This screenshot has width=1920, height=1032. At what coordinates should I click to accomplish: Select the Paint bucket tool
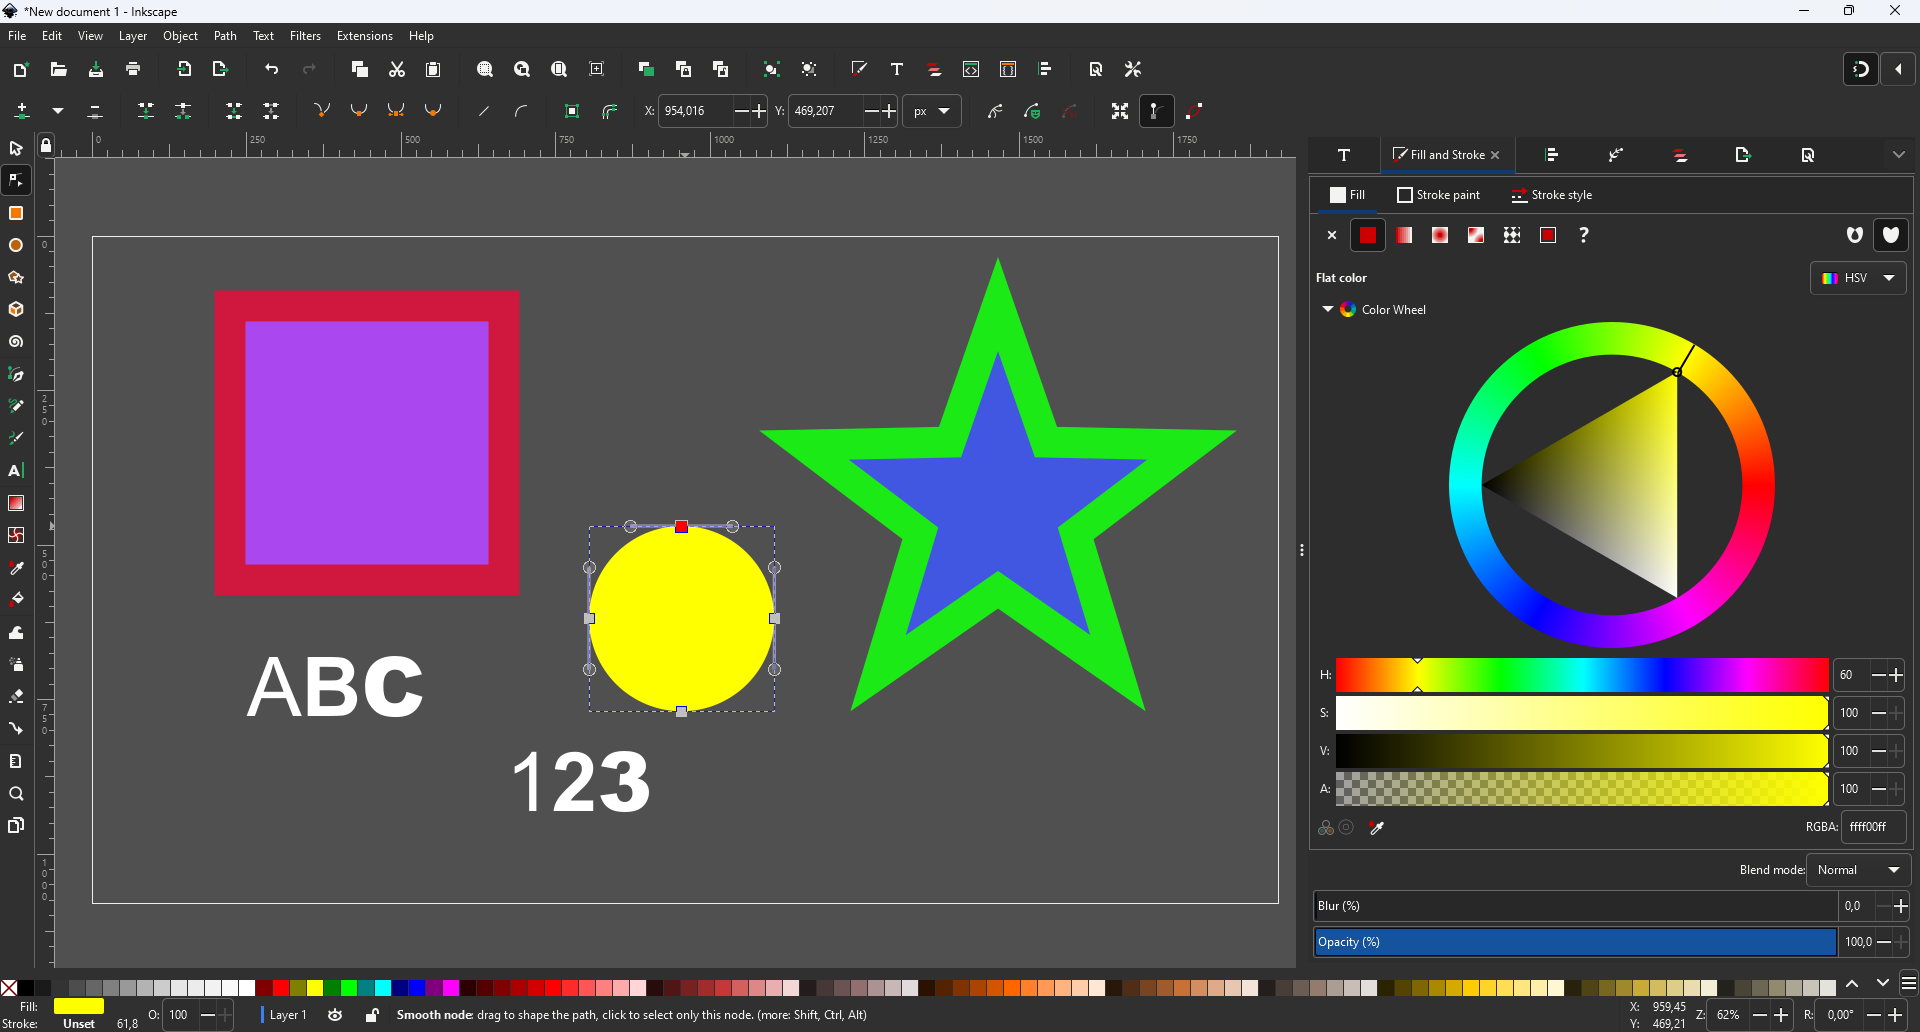tap(16, 599)
